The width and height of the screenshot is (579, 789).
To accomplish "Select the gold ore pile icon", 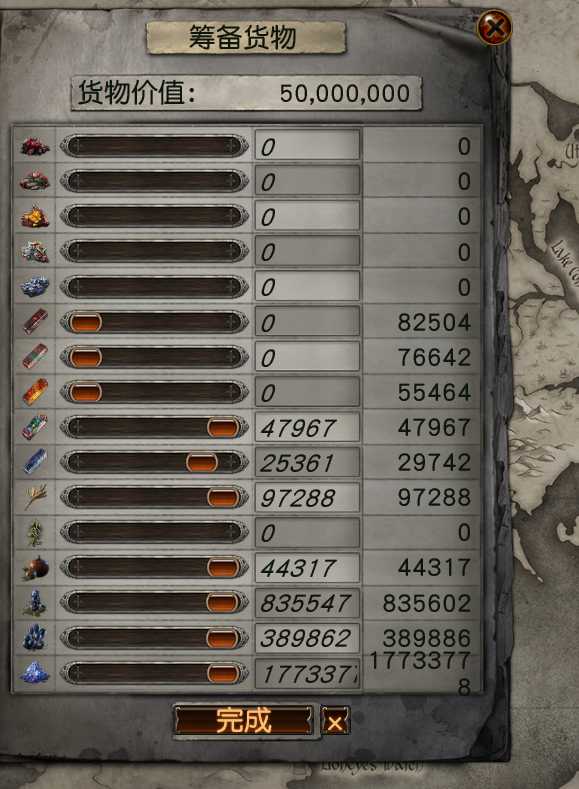I will (35, 217).
